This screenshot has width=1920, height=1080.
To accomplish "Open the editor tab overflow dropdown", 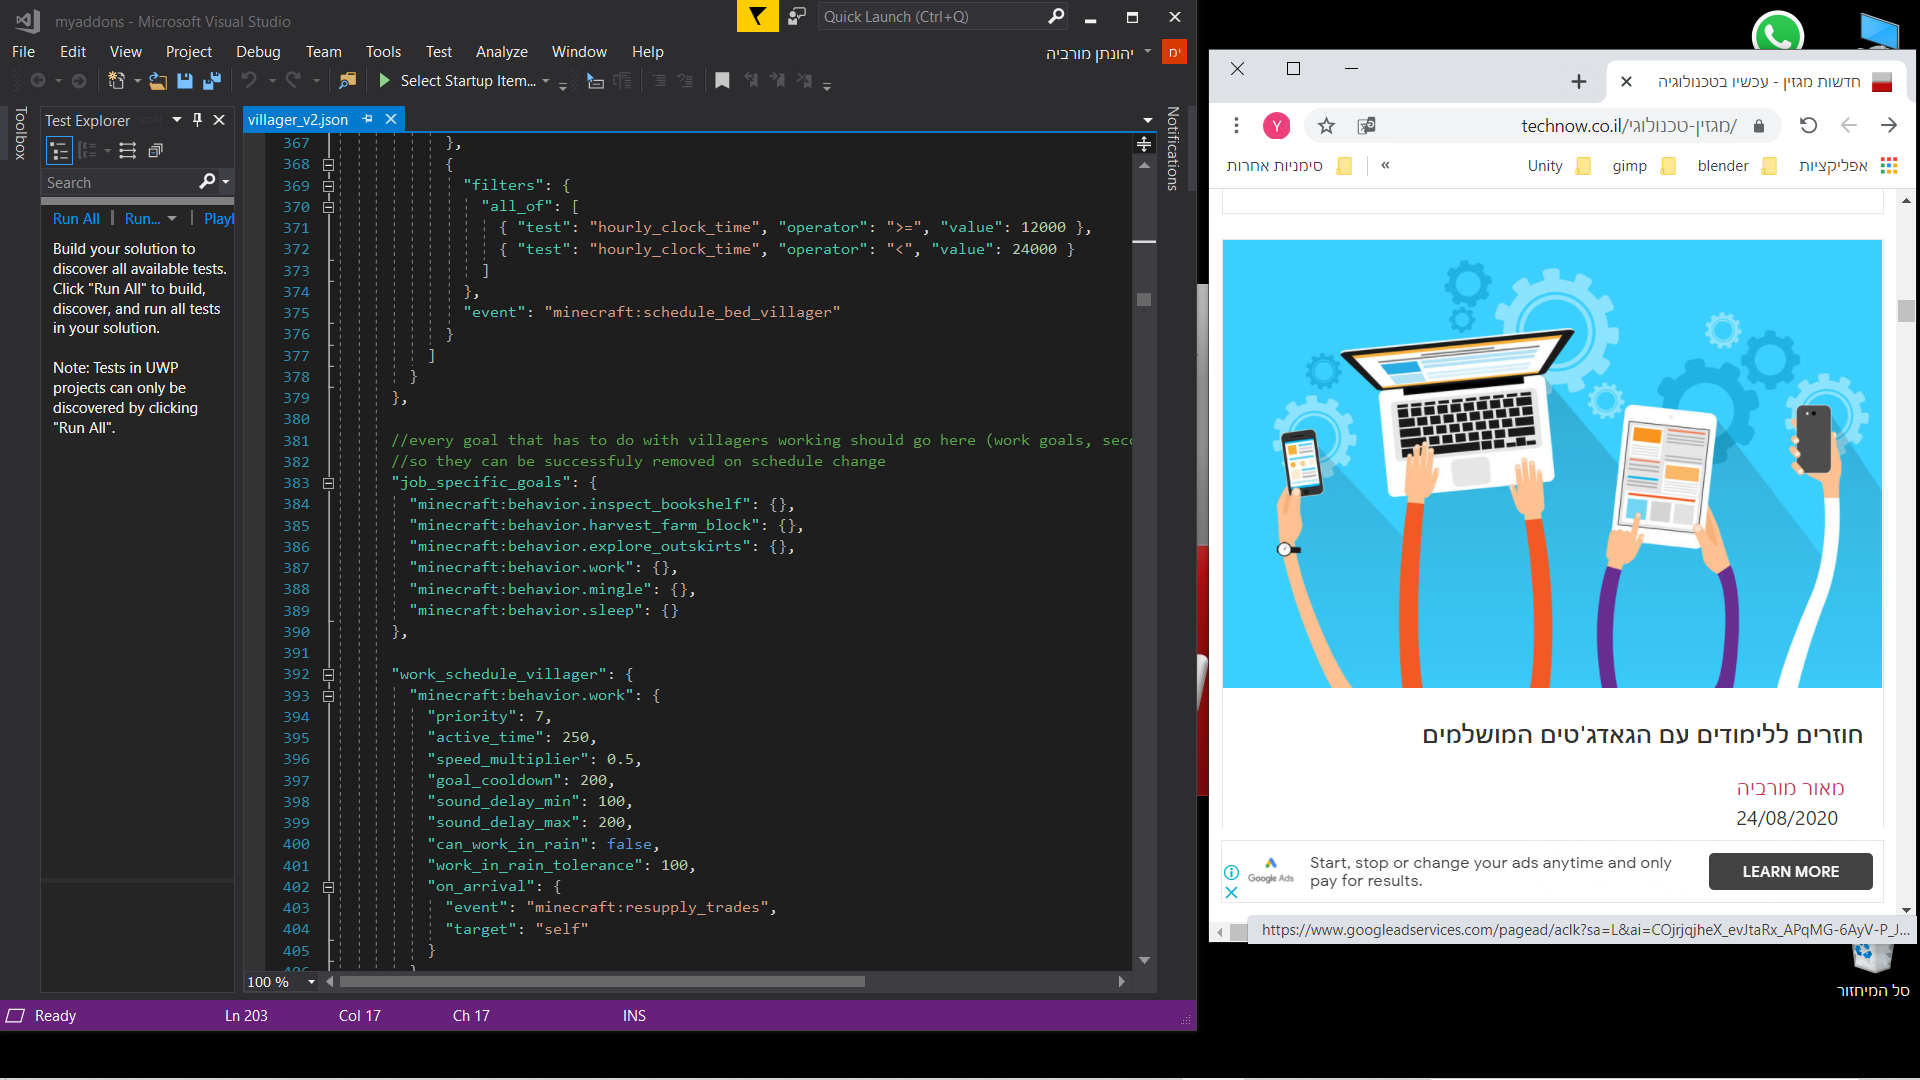I will (x=1147, y=120).
